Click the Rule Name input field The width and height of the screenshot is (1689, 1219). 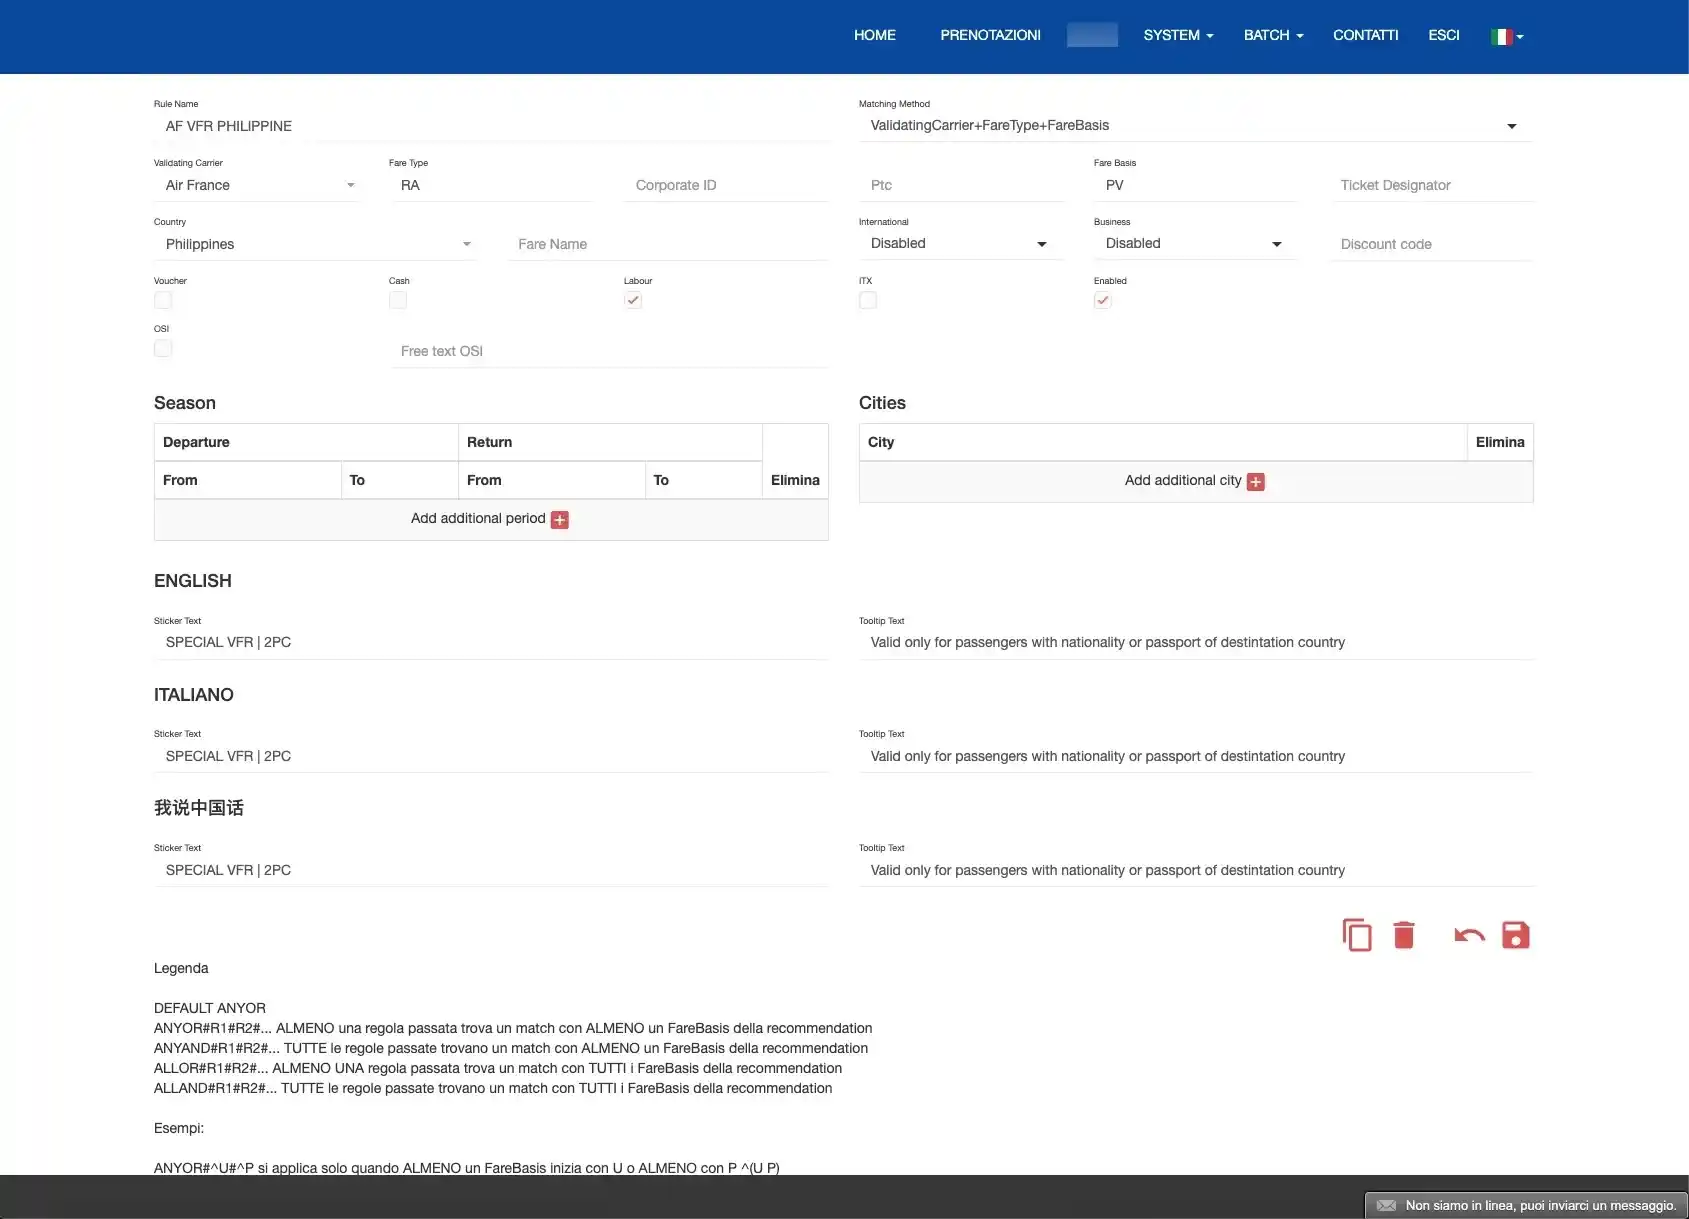click(490, 126)
